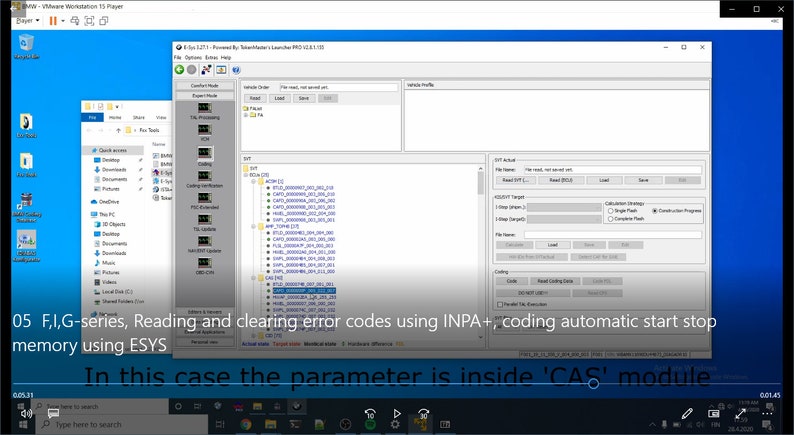Click the connection icon in E-Sys toolbar
The width and height of the screenshot is (794, 435).
[206, 70]
